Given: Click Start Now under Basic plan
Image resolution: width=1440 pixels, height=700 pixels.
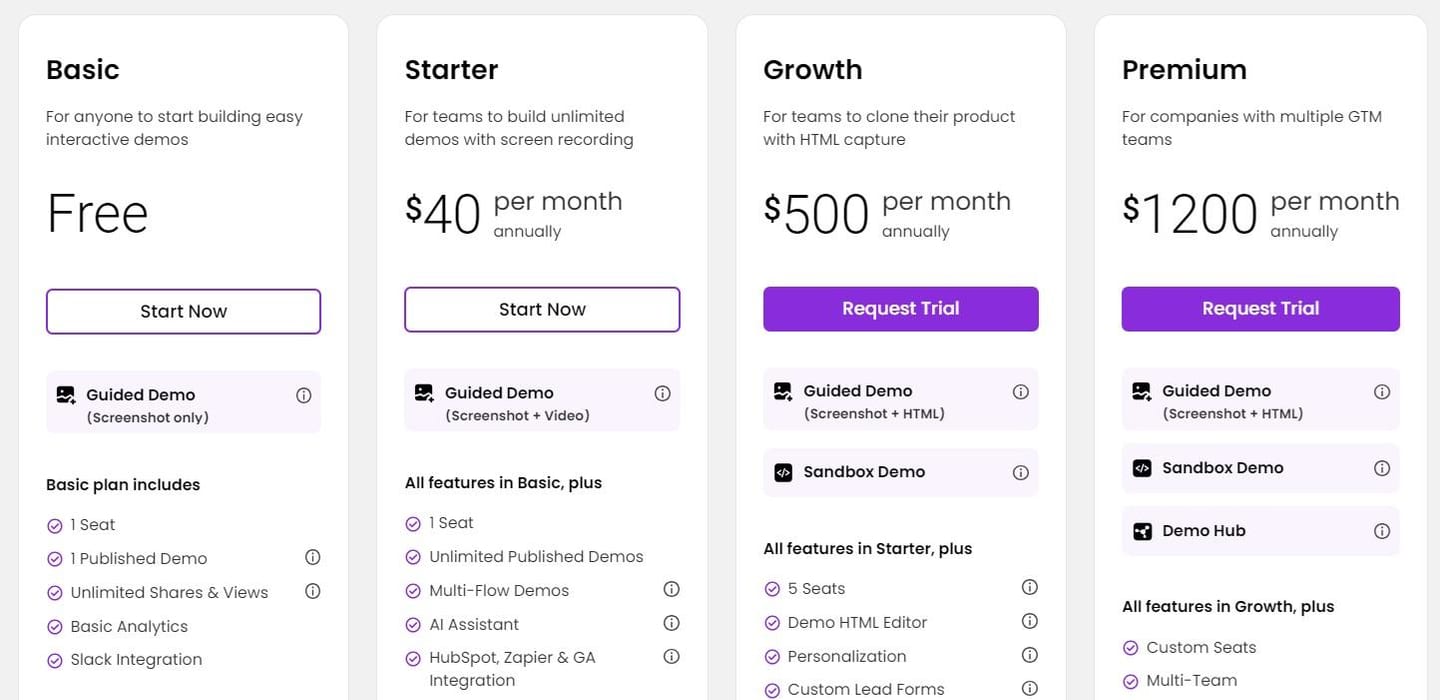Looking at the screenshot, I should click(183, 311).
